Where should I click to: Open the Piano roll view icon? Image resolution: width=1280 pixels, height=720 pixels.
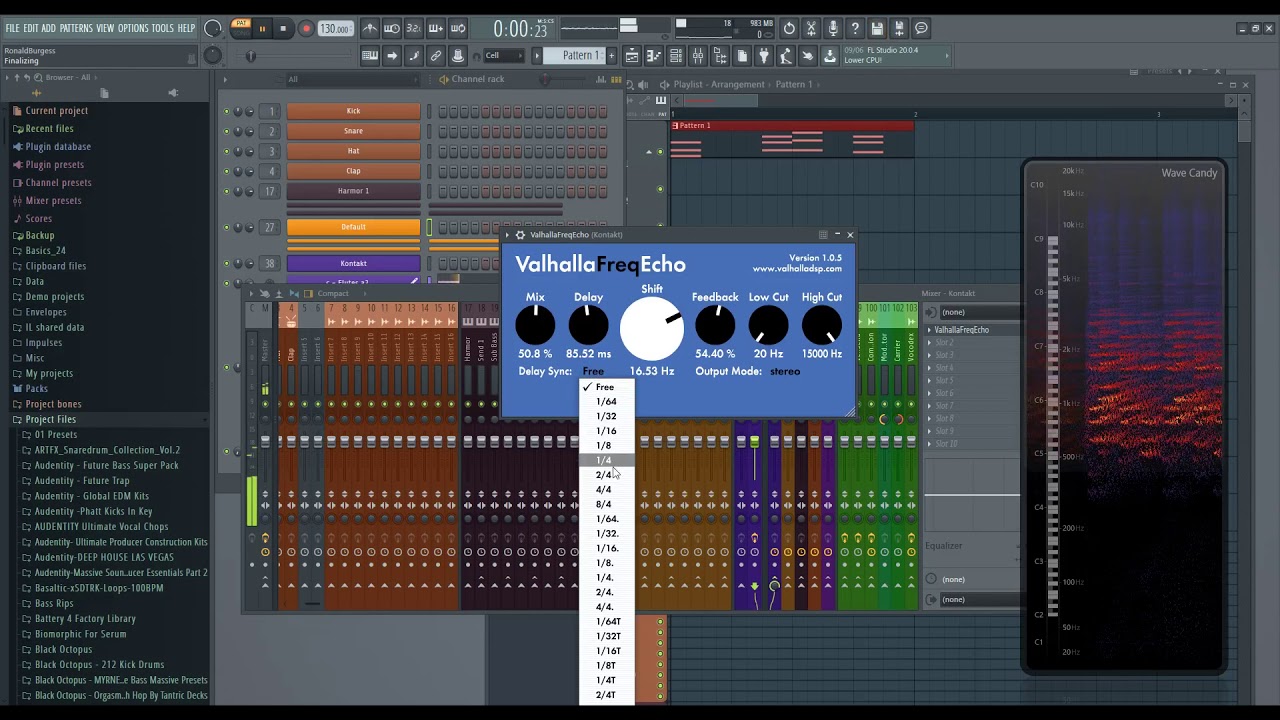click(654, 56)
